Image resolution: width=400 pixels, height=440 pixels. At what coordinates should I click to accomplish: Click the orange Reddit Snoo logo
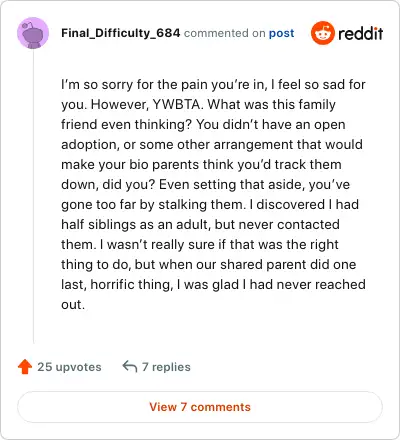pyautogui.click(x=322, y=33)
